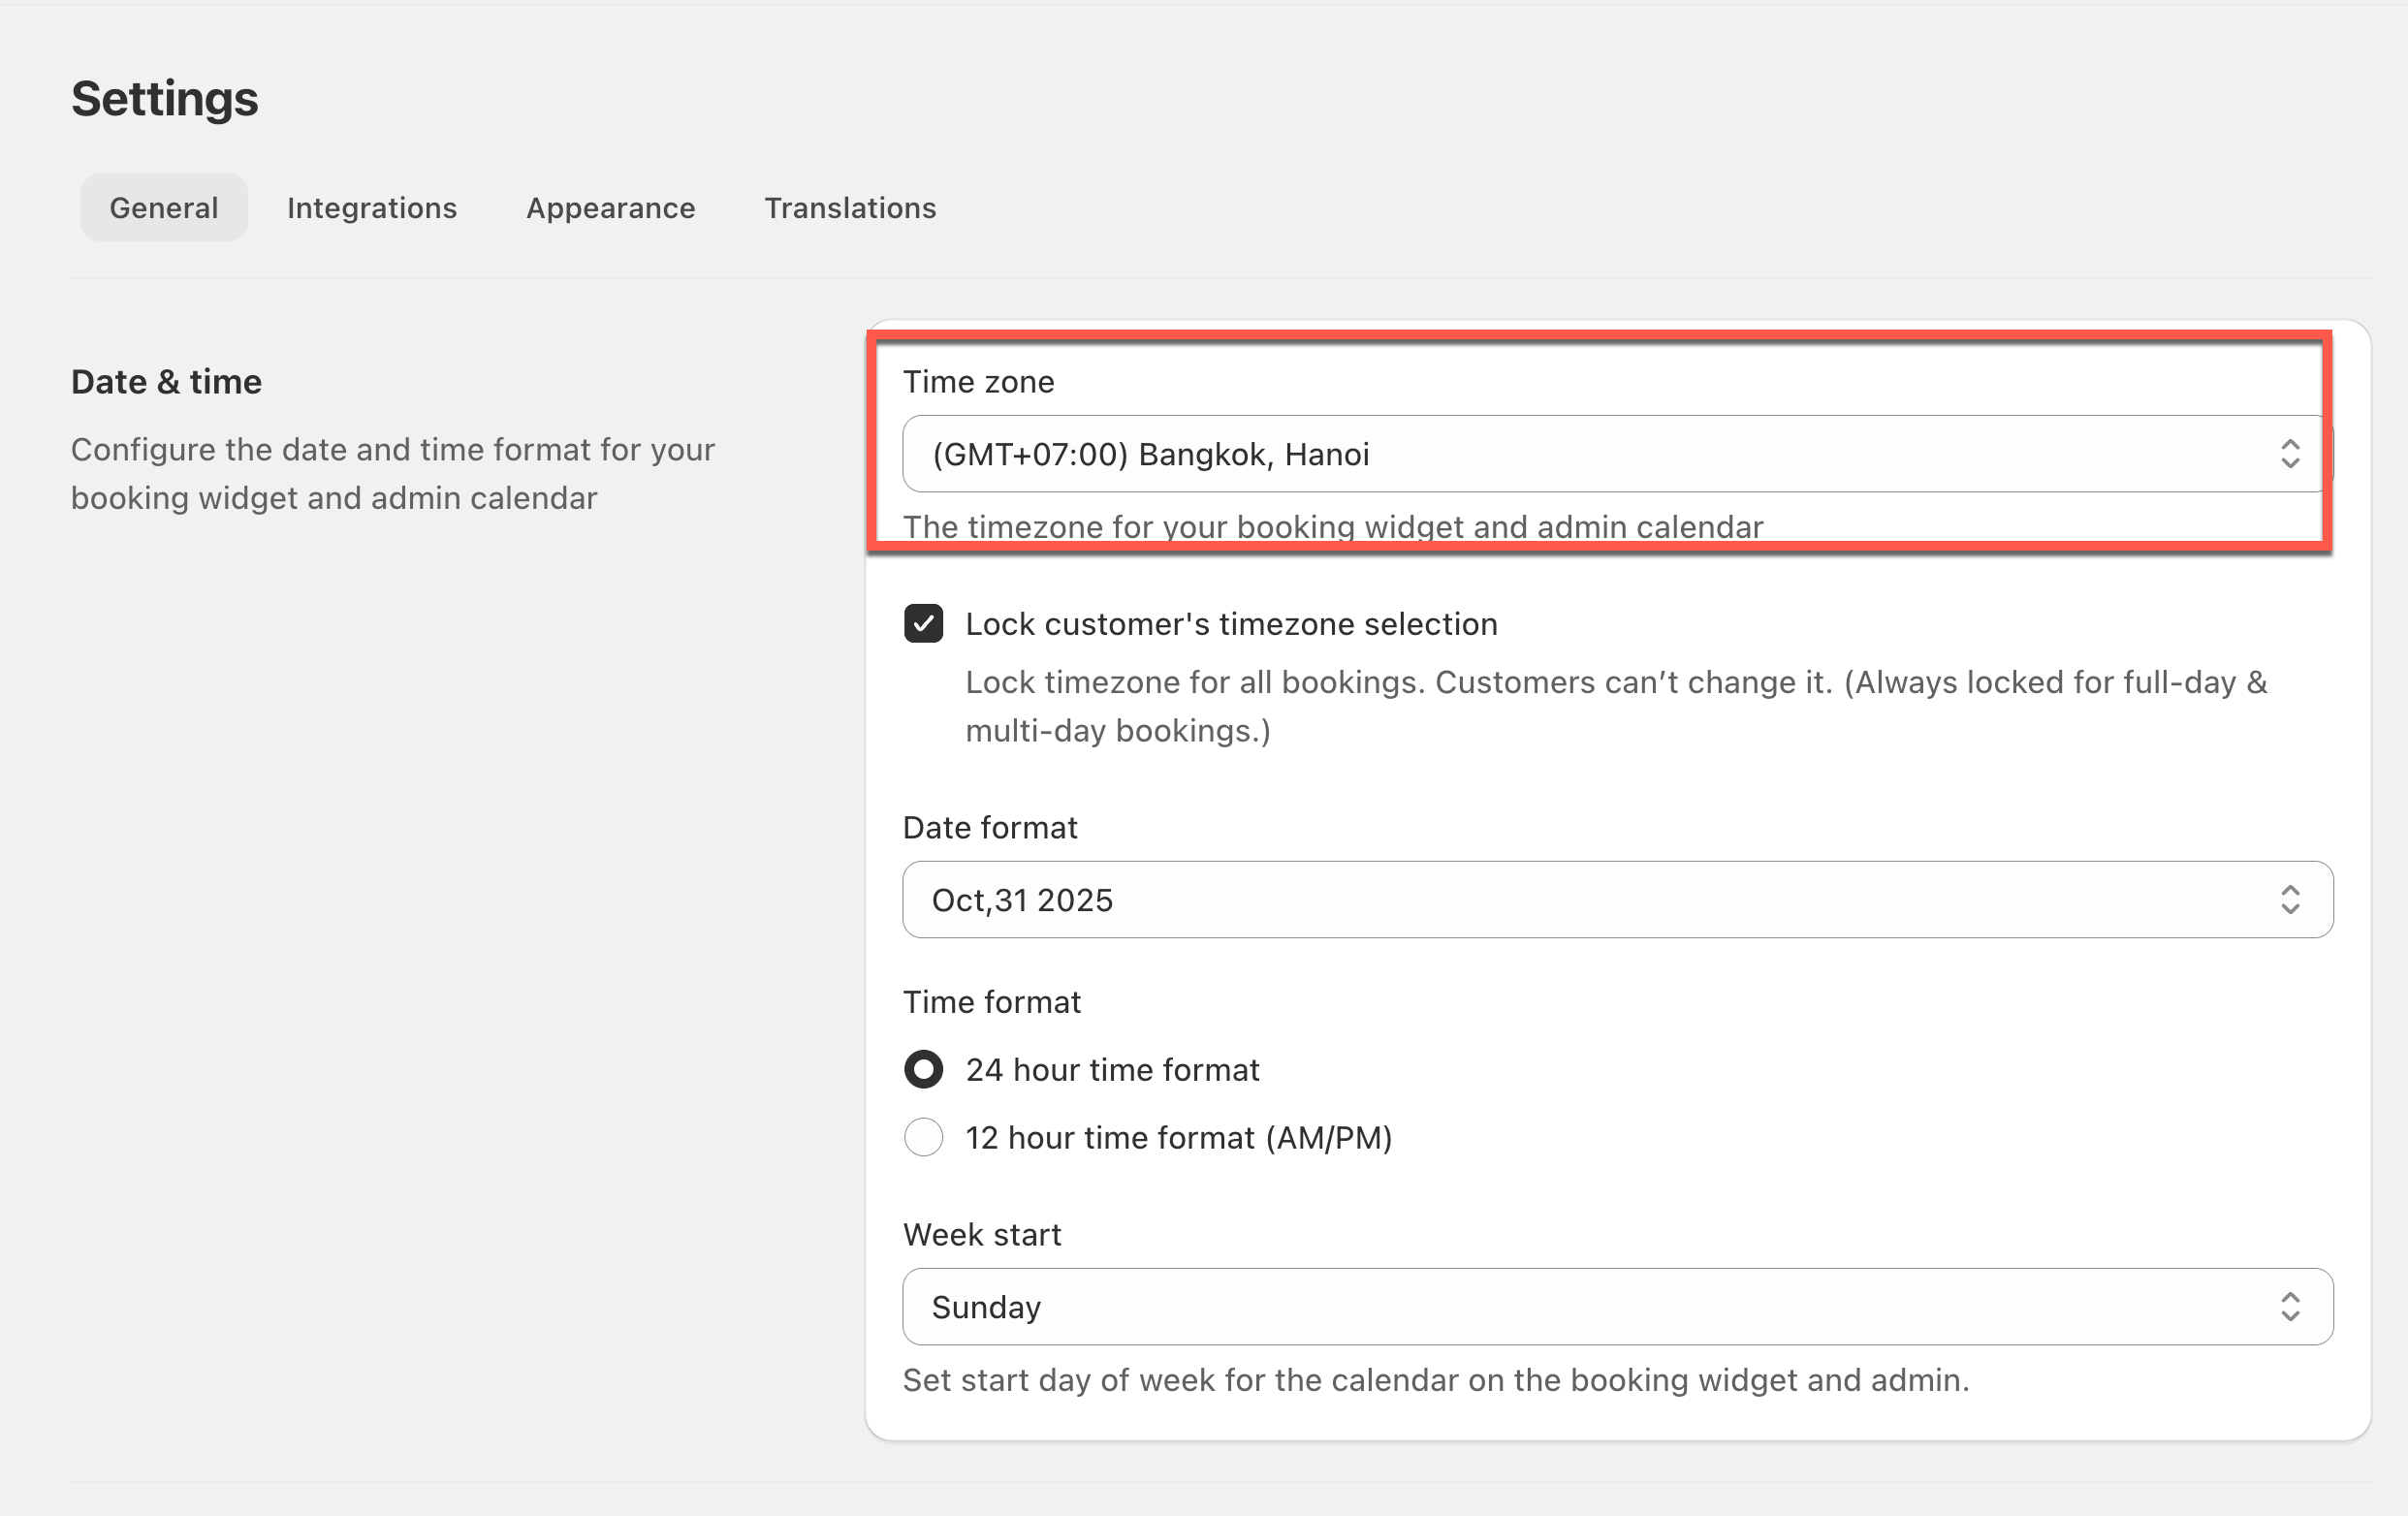Select 24 hour time format radio button
Screen dimensions: 2408x1516
pyautogui.click(x=923, y=1069)
